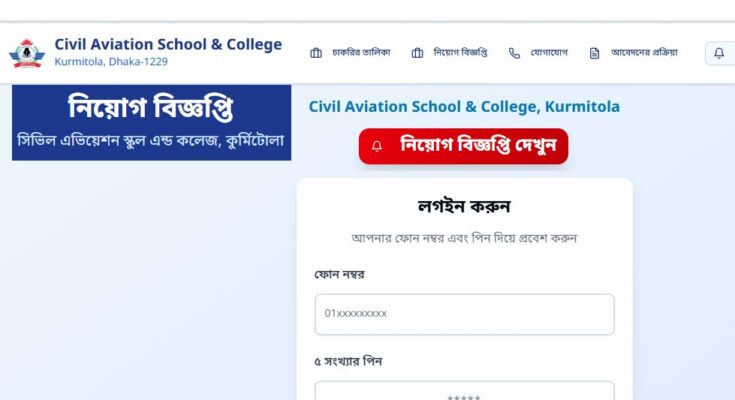
Task: Click the লগইন করুন form heading
Action: pyautogui.click(x=464, y=206)
